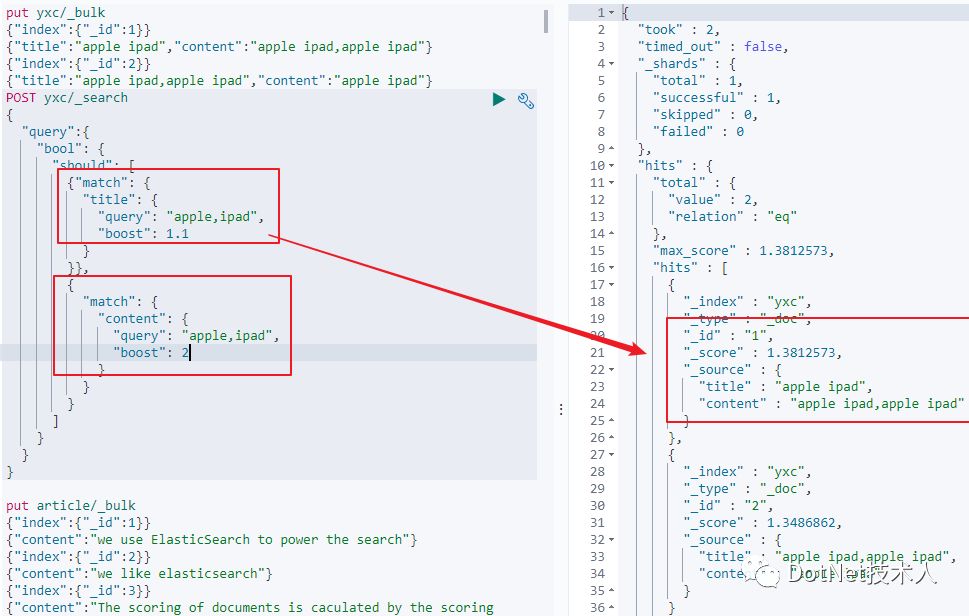969x616 pixels.
Task: Click the "timed_out" : false line
Action: point(713,47)
